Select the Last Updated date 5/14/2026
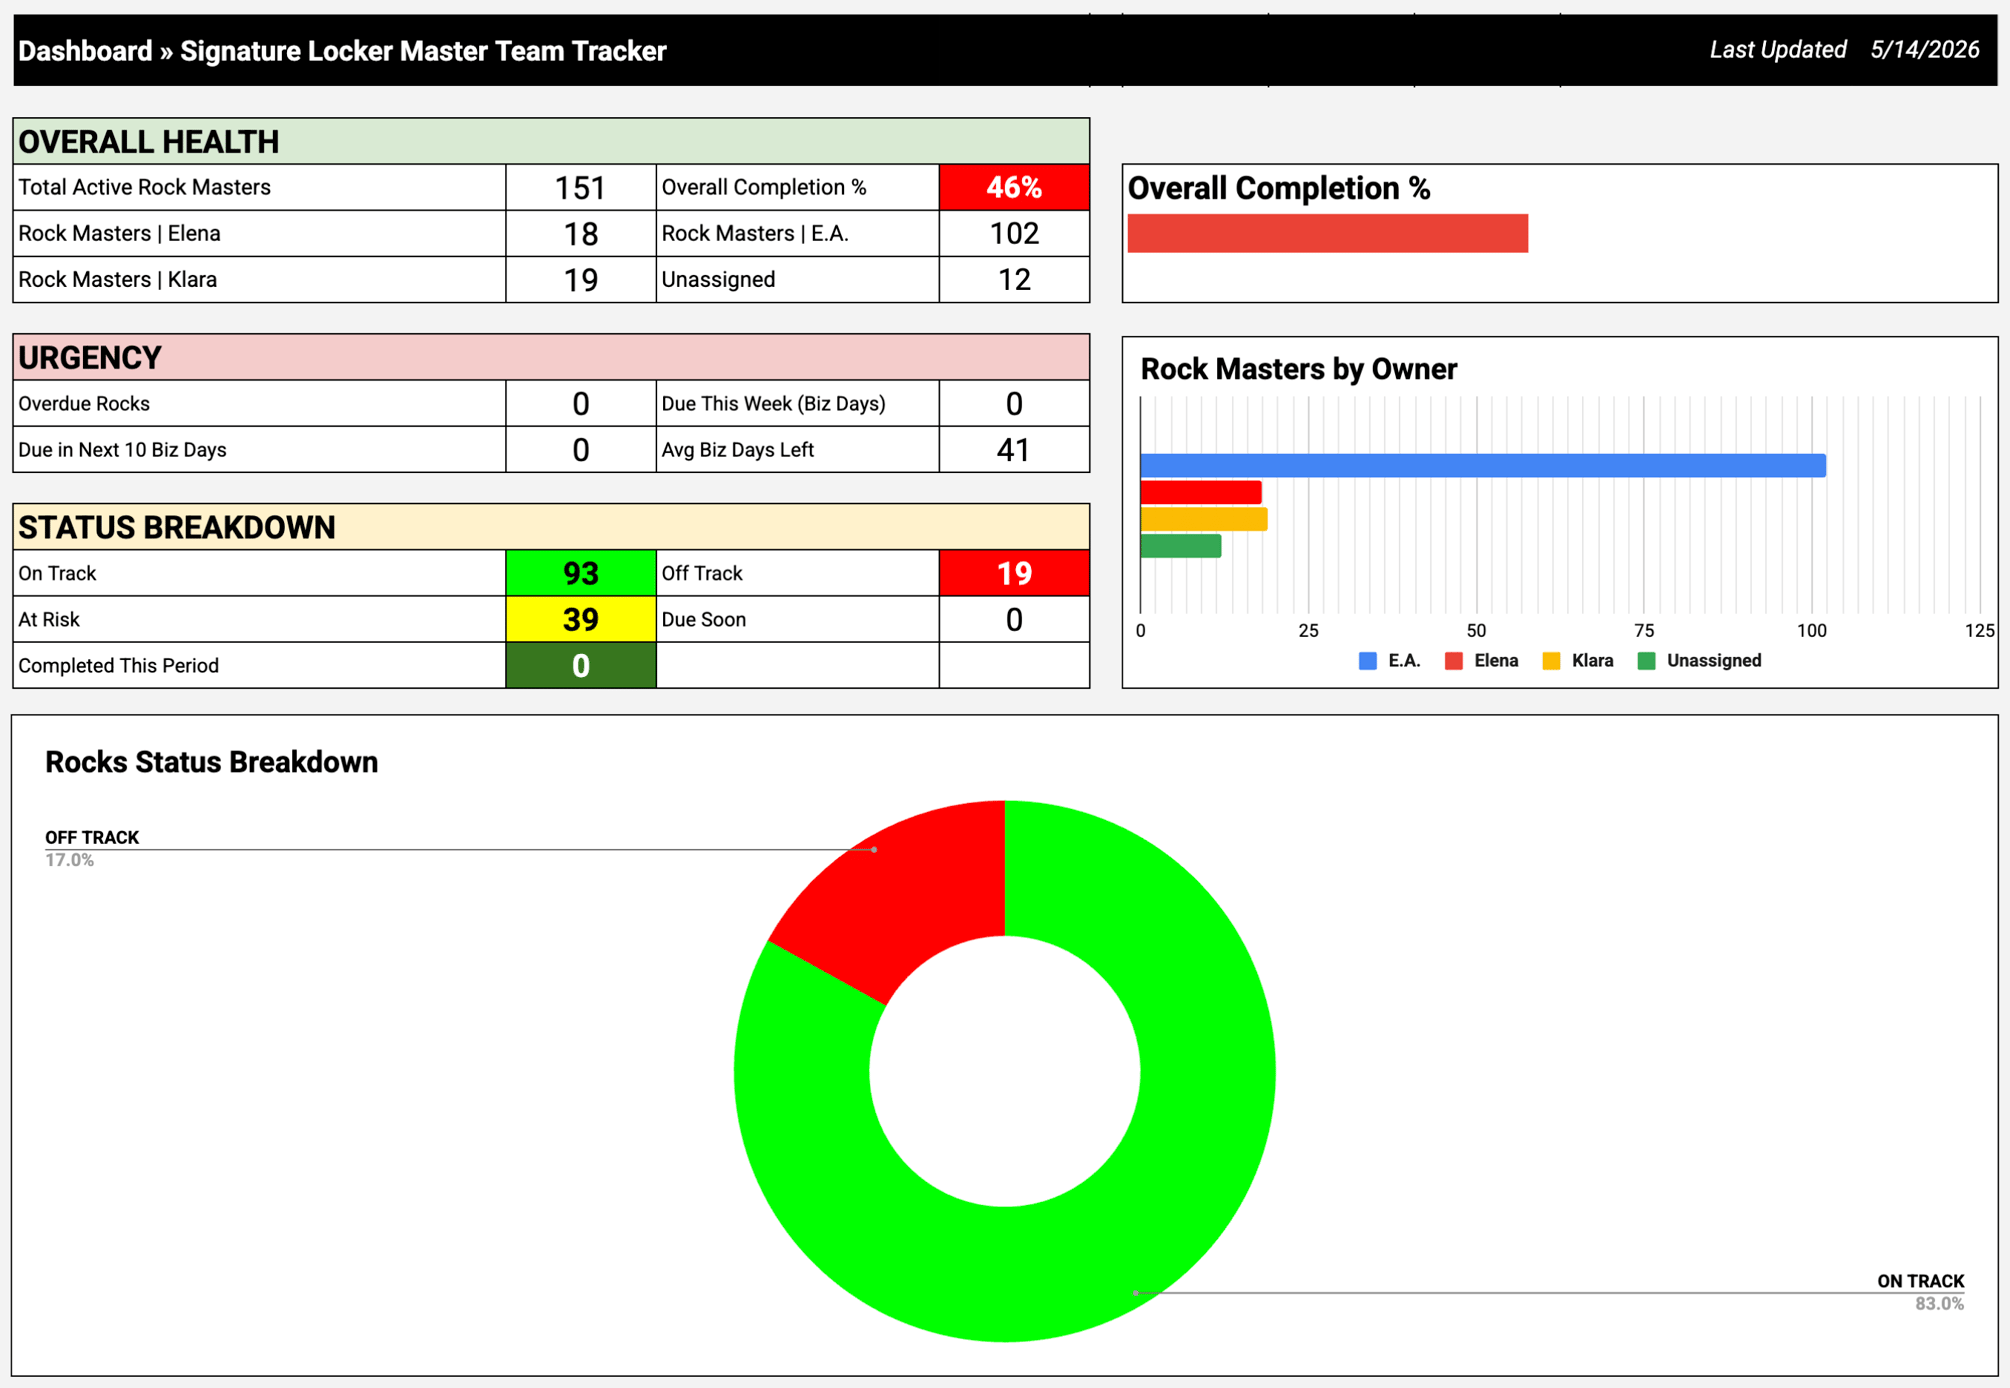The width and height of the screenshot is (2010, 1388). [1924, 50]
